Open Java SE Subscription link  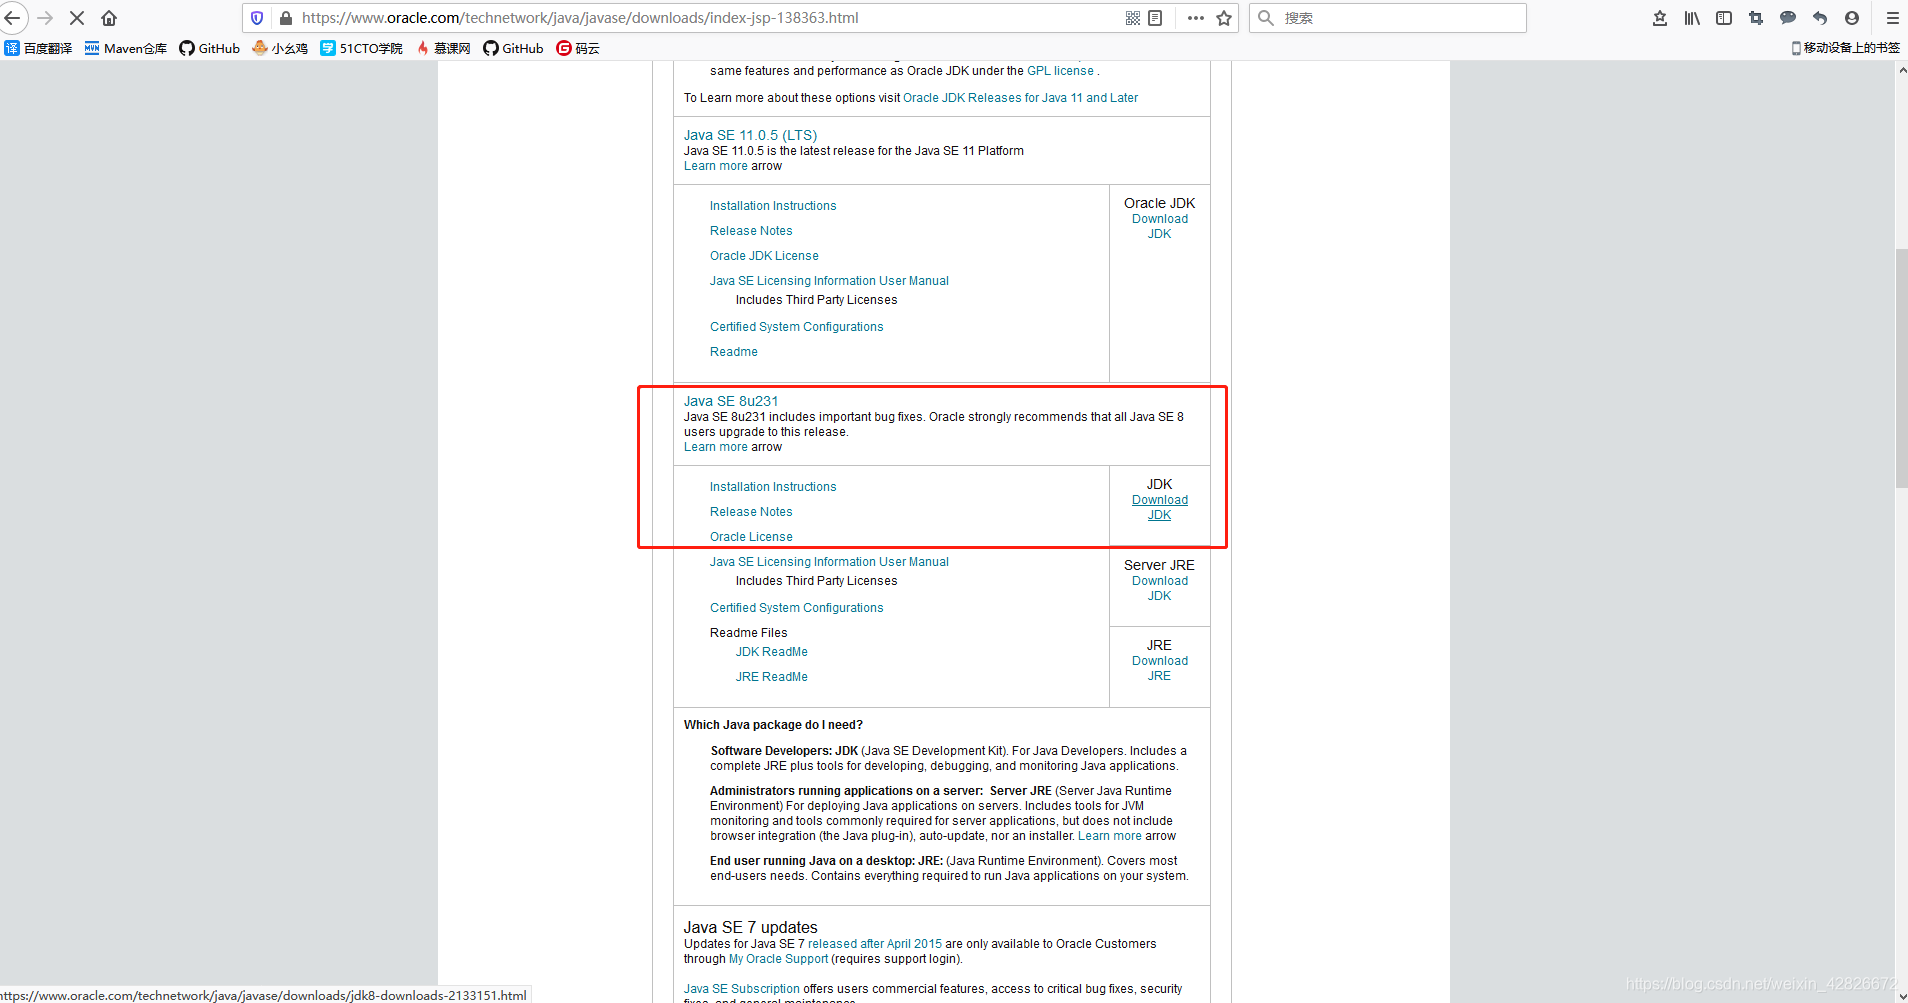pyautogui.click(x=742, y=989)
